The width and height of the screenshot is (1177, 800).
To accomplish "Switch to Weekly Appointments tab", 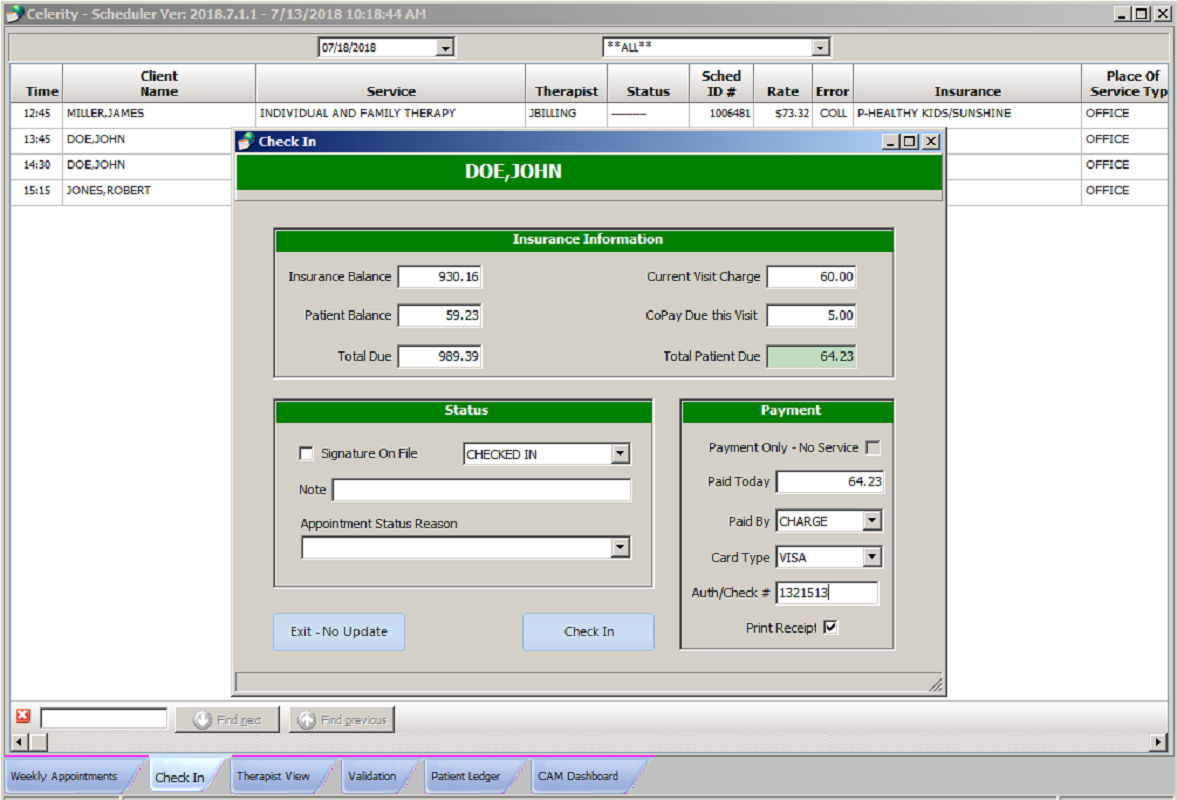I will [65, 776].
